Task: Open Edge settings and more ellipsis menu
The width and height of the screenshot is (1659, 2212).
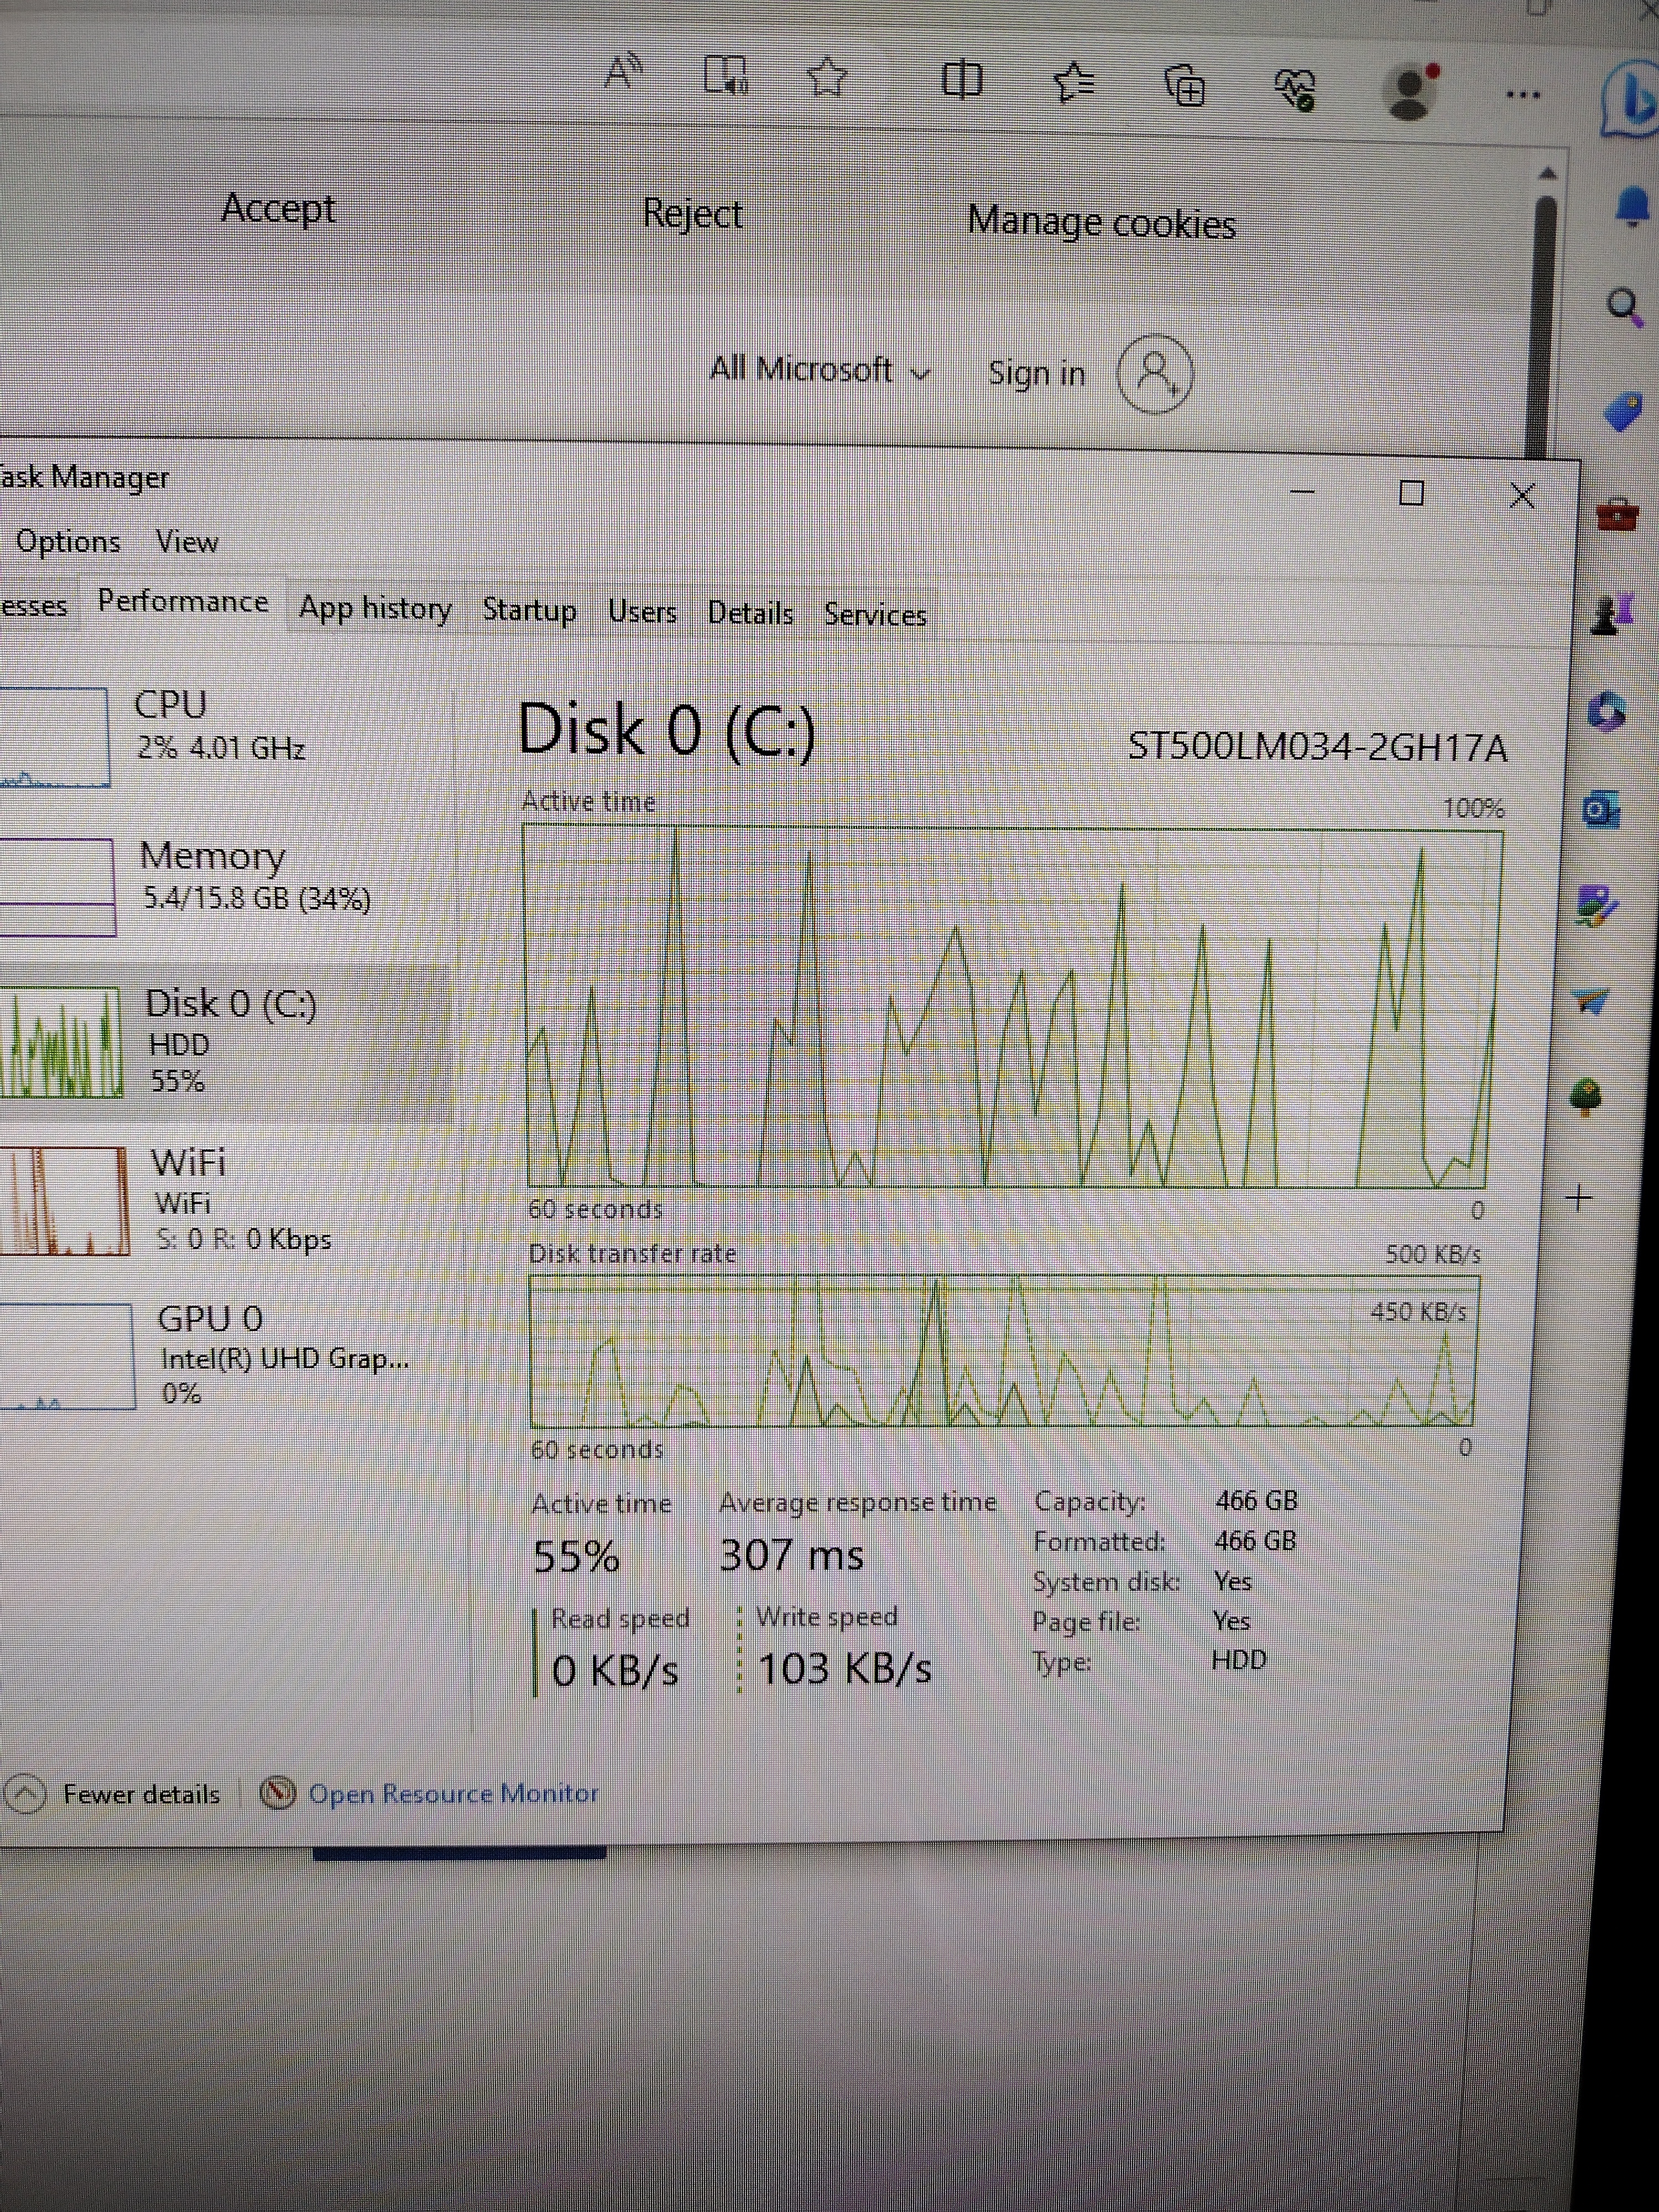Action: point(1522,96)
